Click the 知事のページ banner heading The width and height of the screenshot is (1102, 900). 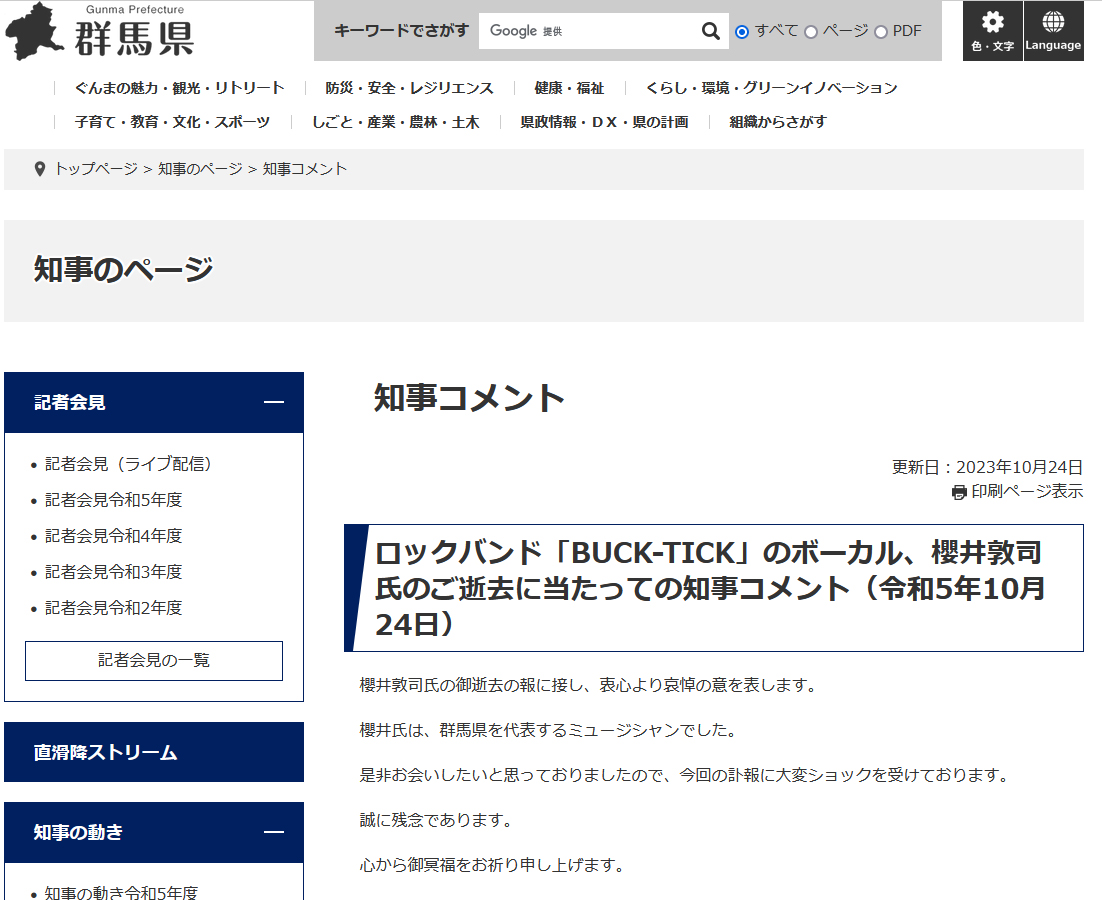point(123,269)
